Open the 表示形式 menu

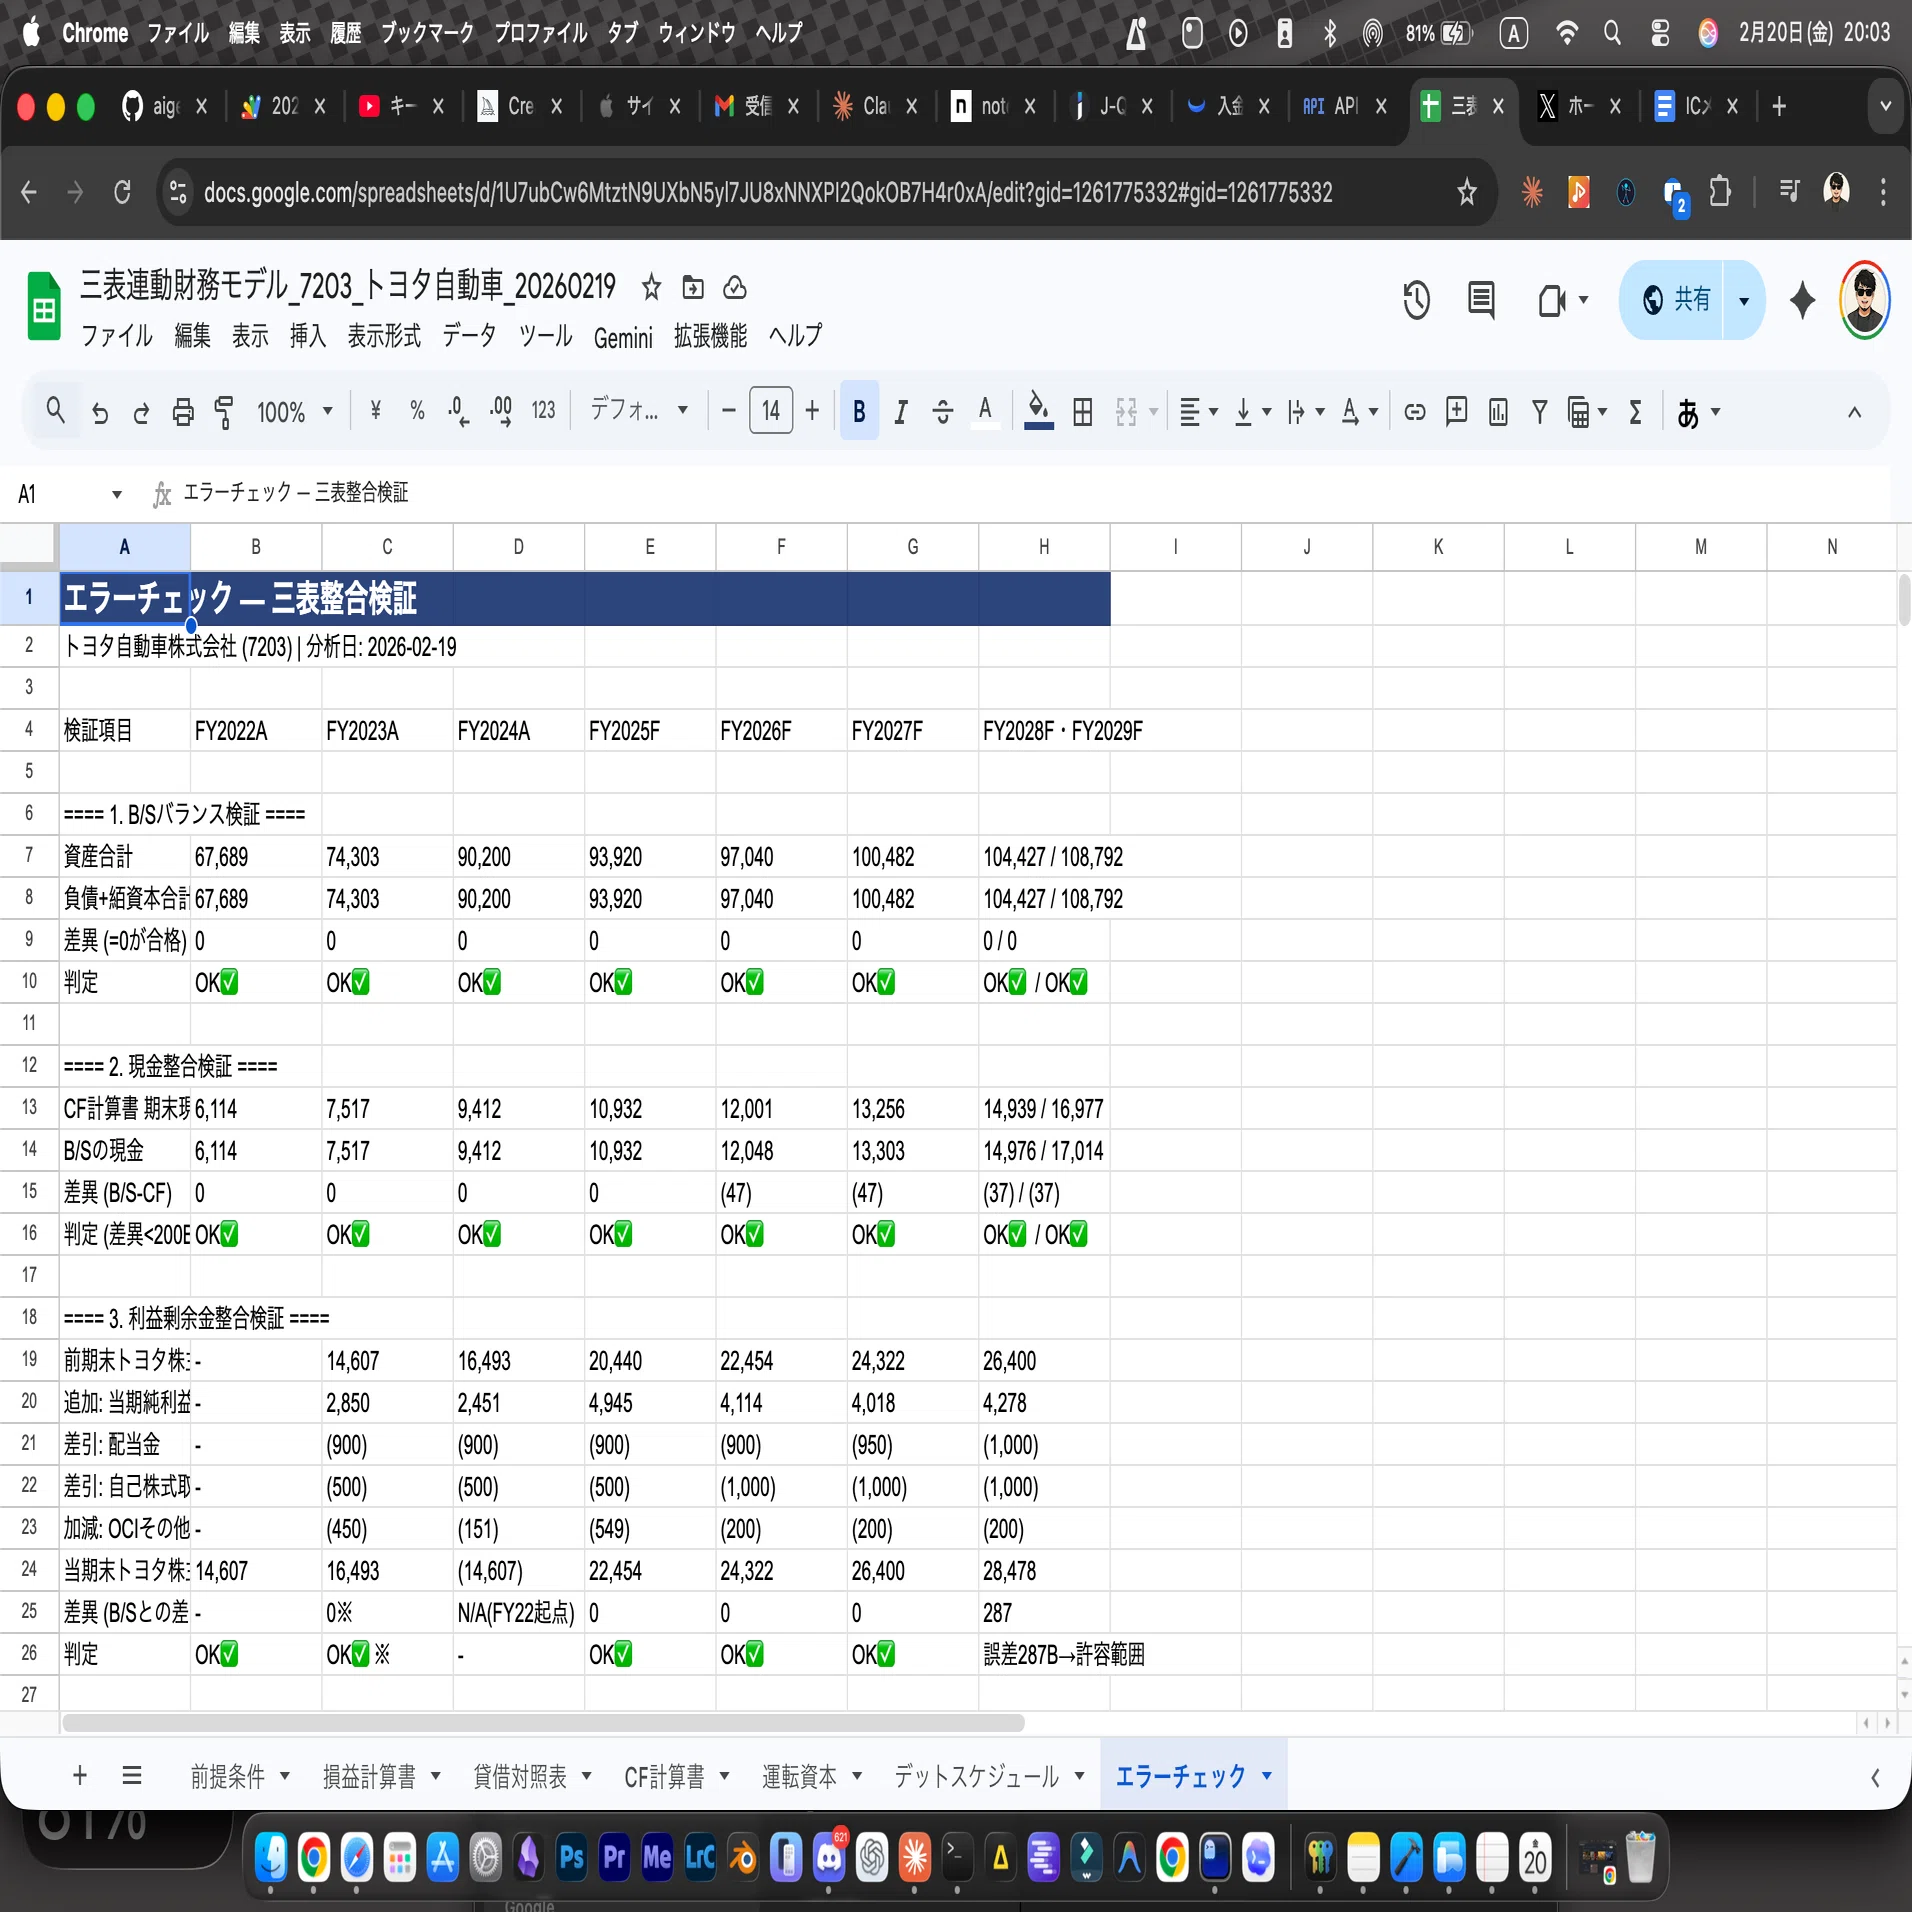pyautogui.click(x=384, y=336)
